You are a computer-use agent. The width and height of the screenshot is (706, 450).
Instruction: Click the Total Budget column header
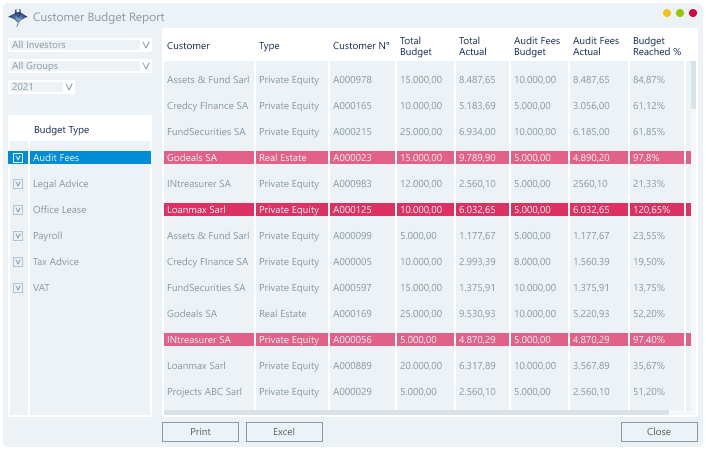tap(416, 46)
